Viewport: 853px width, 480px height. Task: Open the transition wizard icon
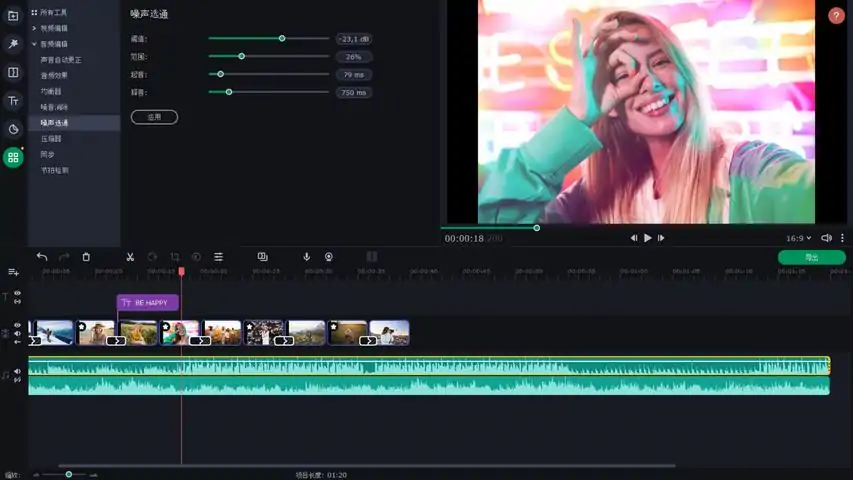[x=262, y=257]
